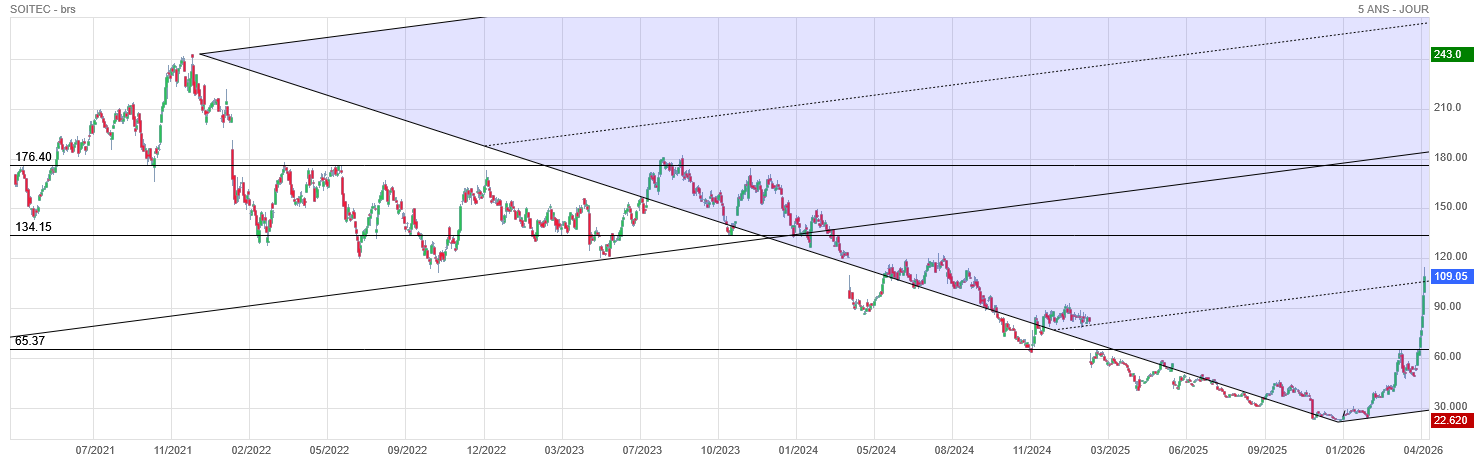The image size is (1474, 460).
Task: Click the 09/2025 date axis label
Action: [x=1265, y=450]
